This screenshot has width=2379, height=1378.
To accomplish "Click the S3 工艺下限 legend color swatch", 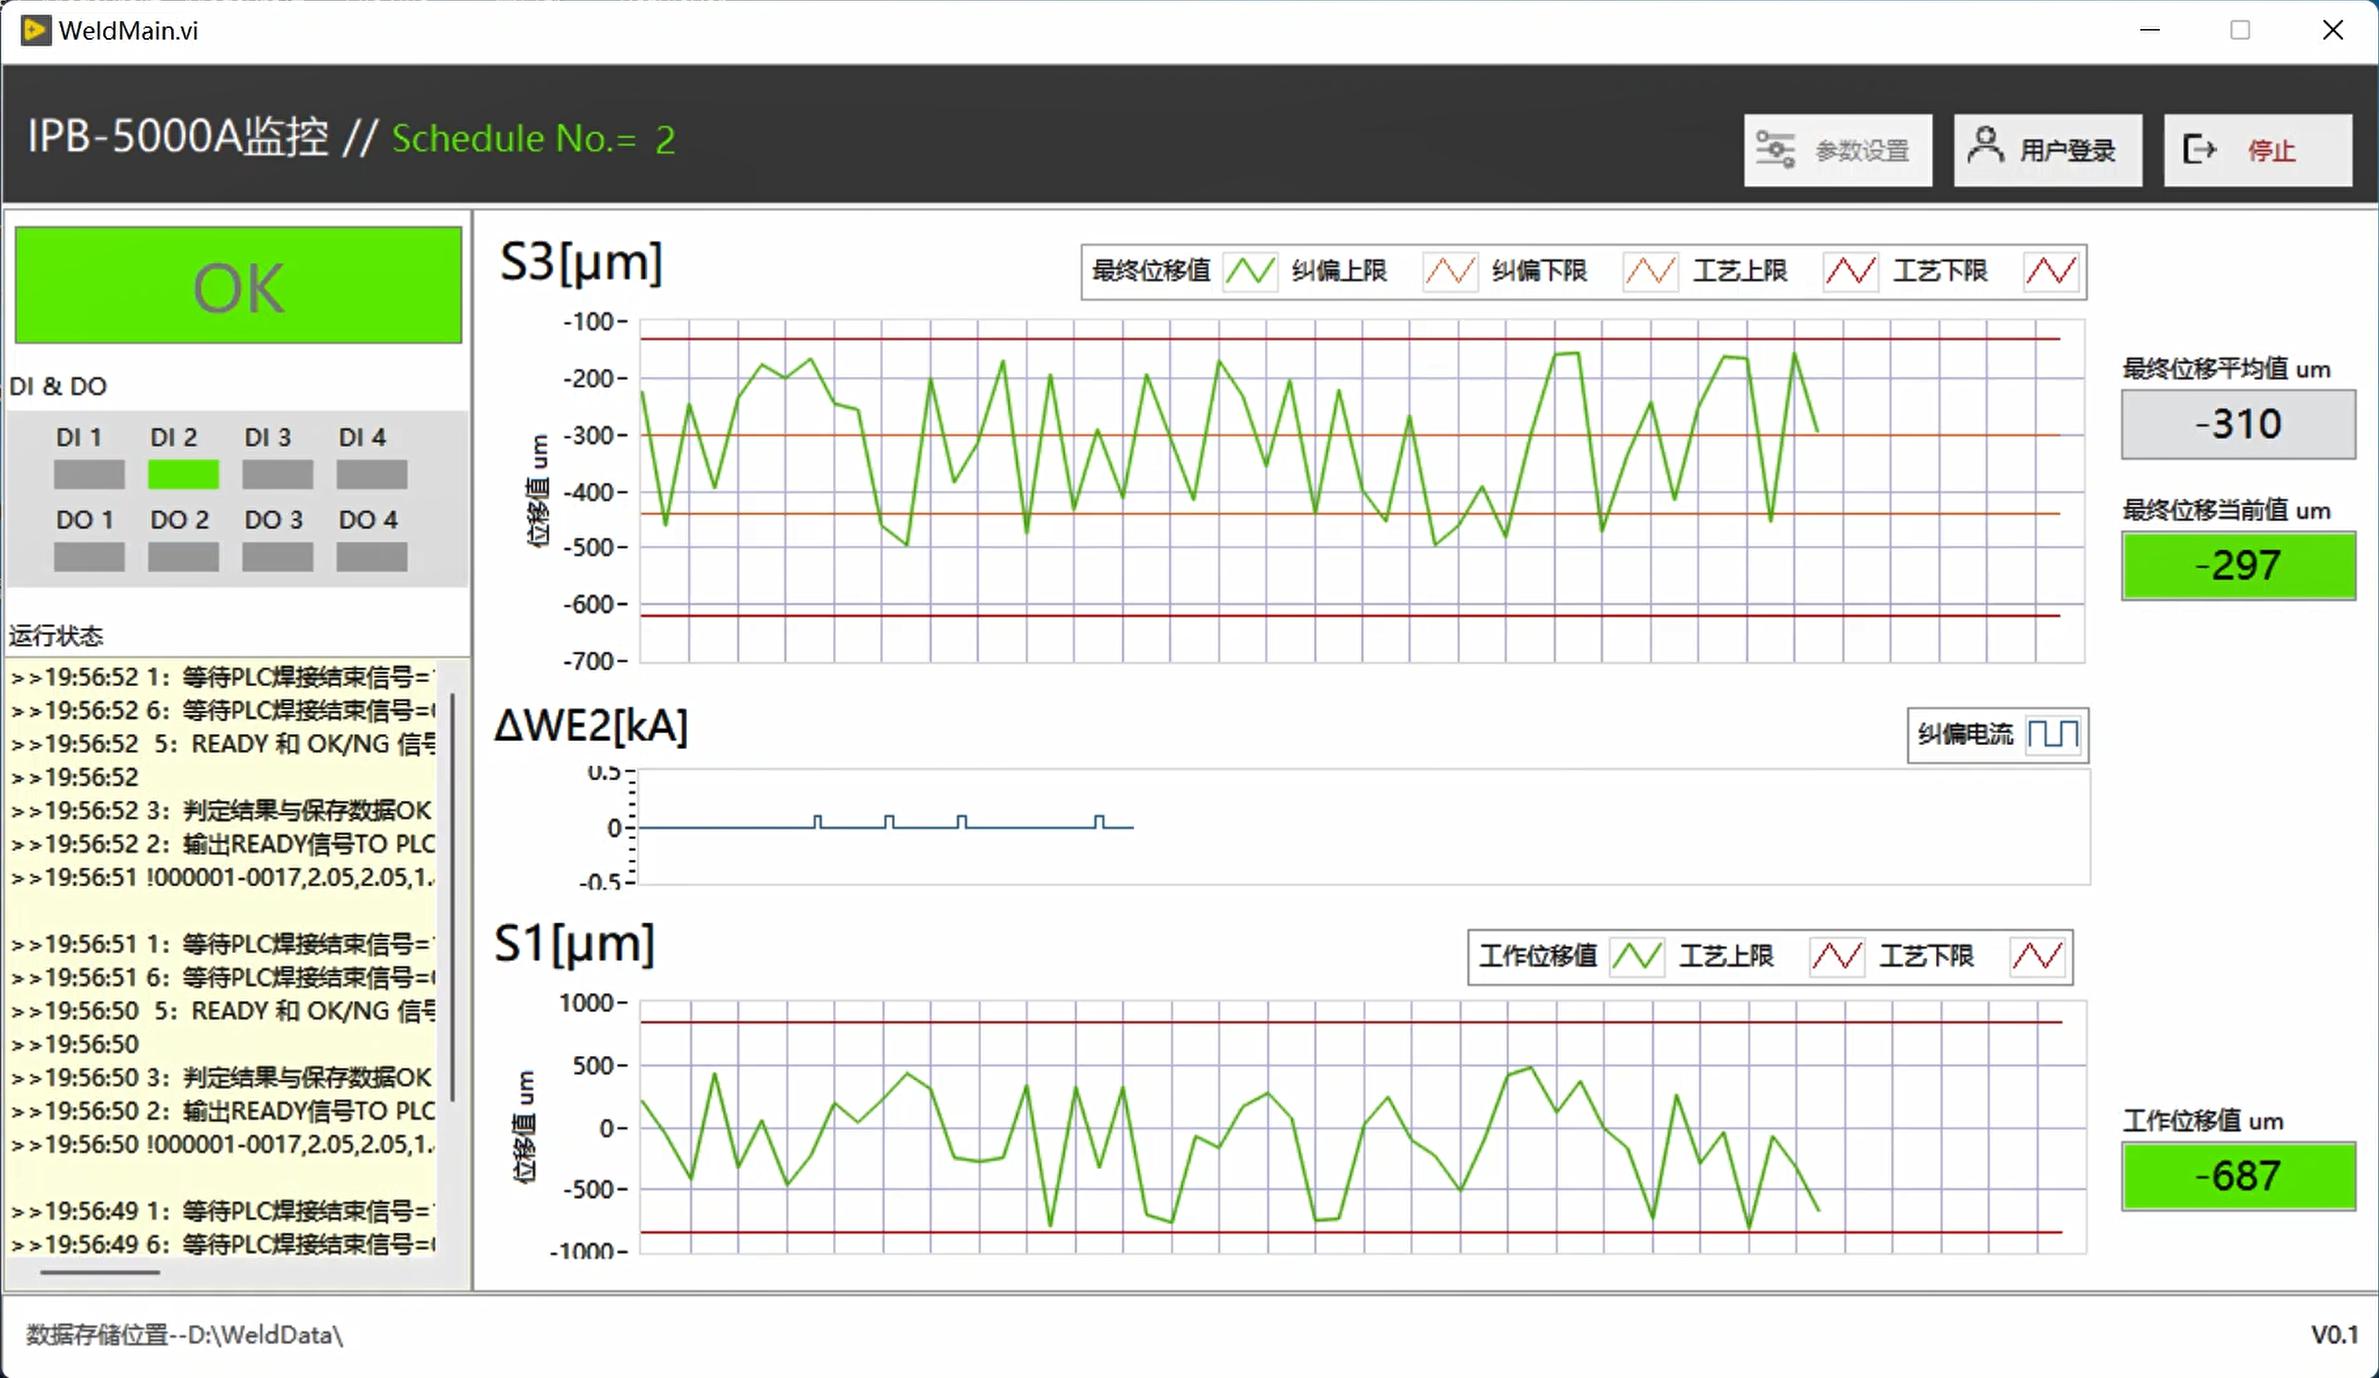I will [x=2051, y=271].
